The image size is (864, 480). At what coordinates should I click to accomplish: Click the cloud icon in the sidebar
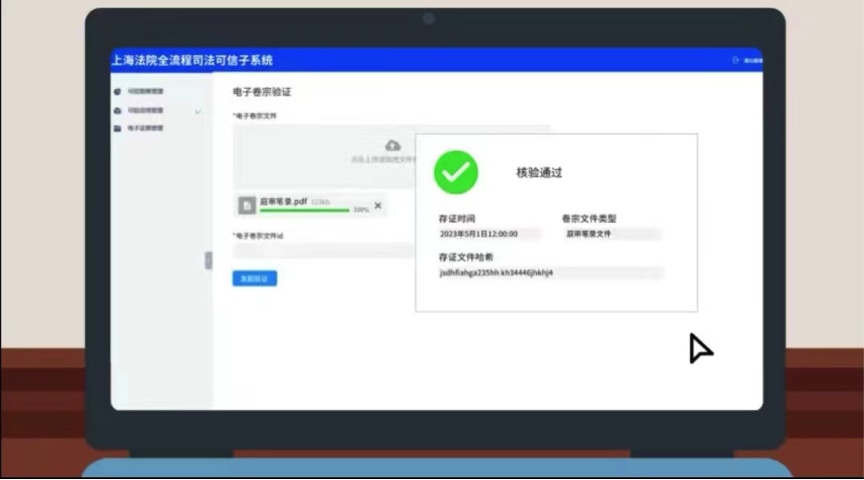(117, 111)
